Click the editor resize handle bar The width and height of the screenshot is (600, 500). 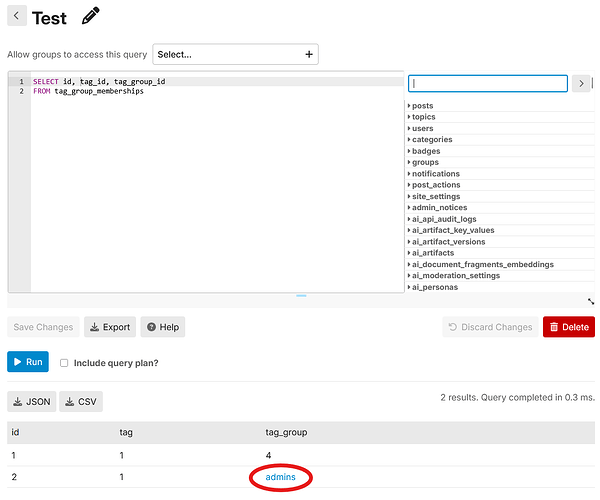301,296
